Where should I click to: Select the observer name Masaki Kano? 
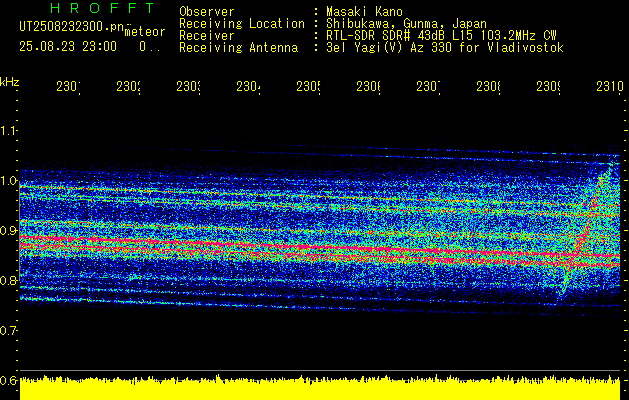pos(364,12)
